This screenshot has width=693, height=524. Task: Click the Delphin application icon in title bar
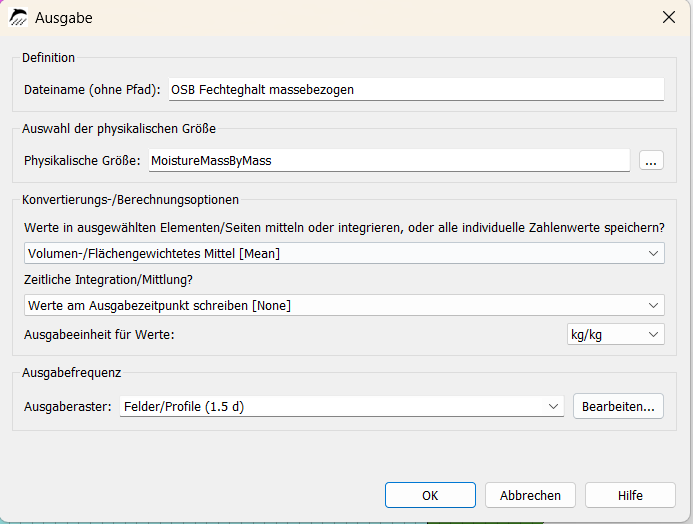[18, 18]
